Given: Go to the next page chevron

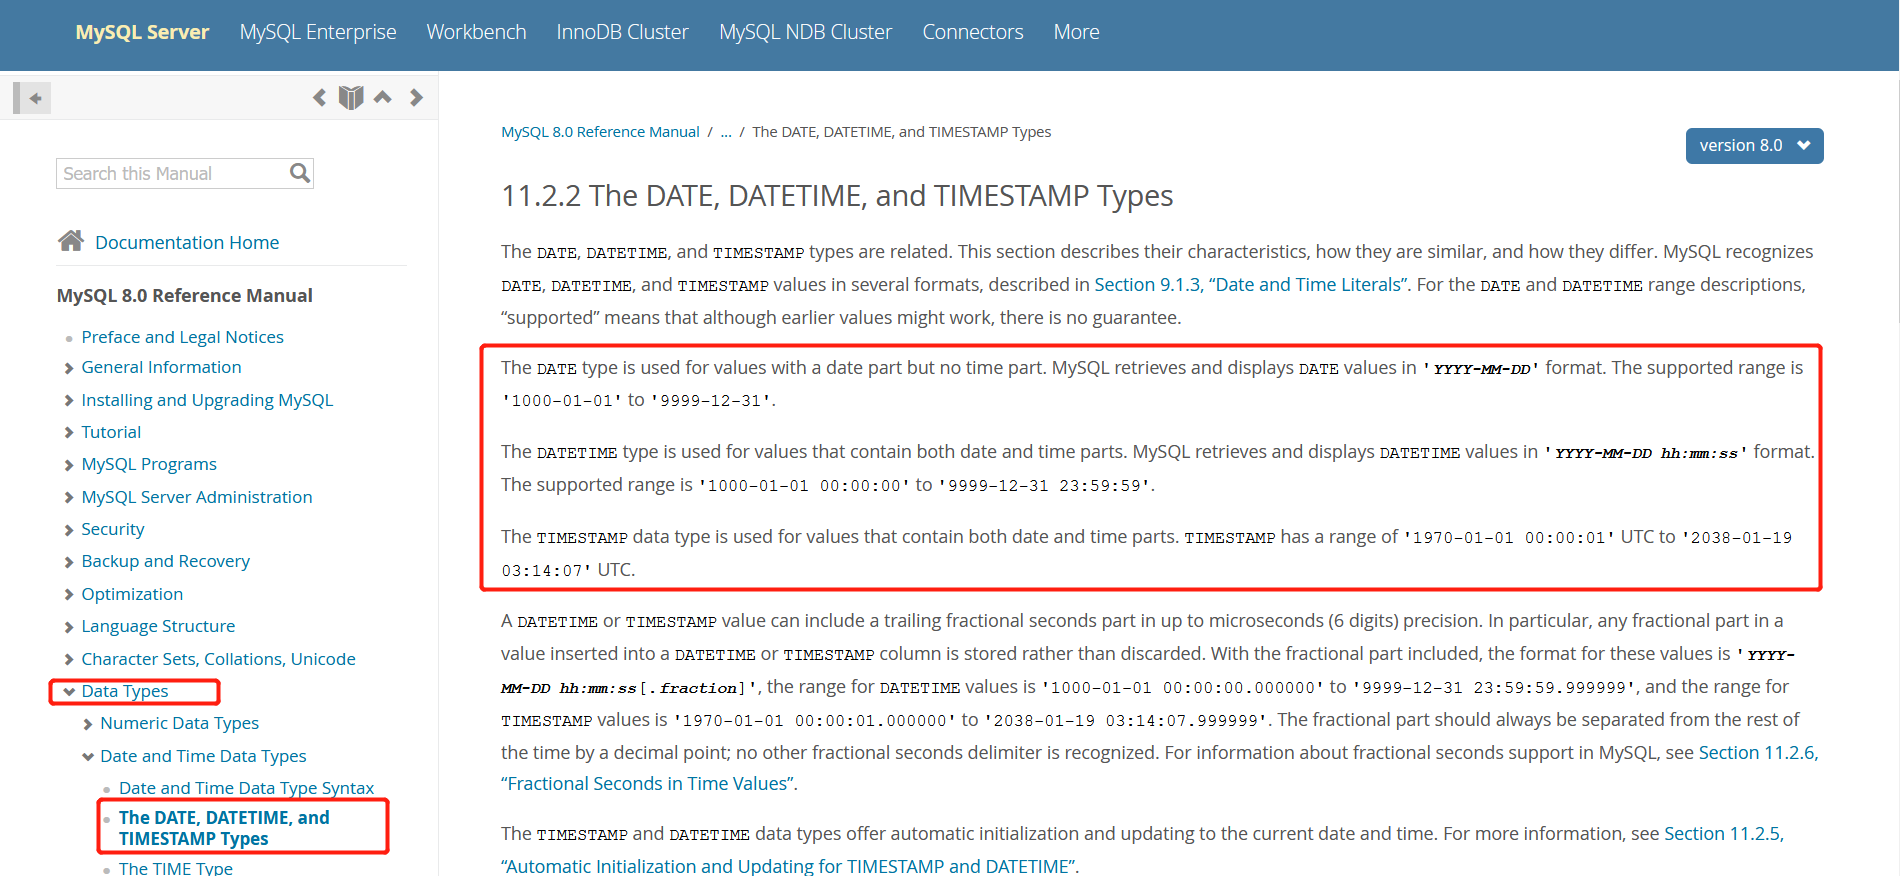Looking at the screenshot, I should (x=416, y=97).
